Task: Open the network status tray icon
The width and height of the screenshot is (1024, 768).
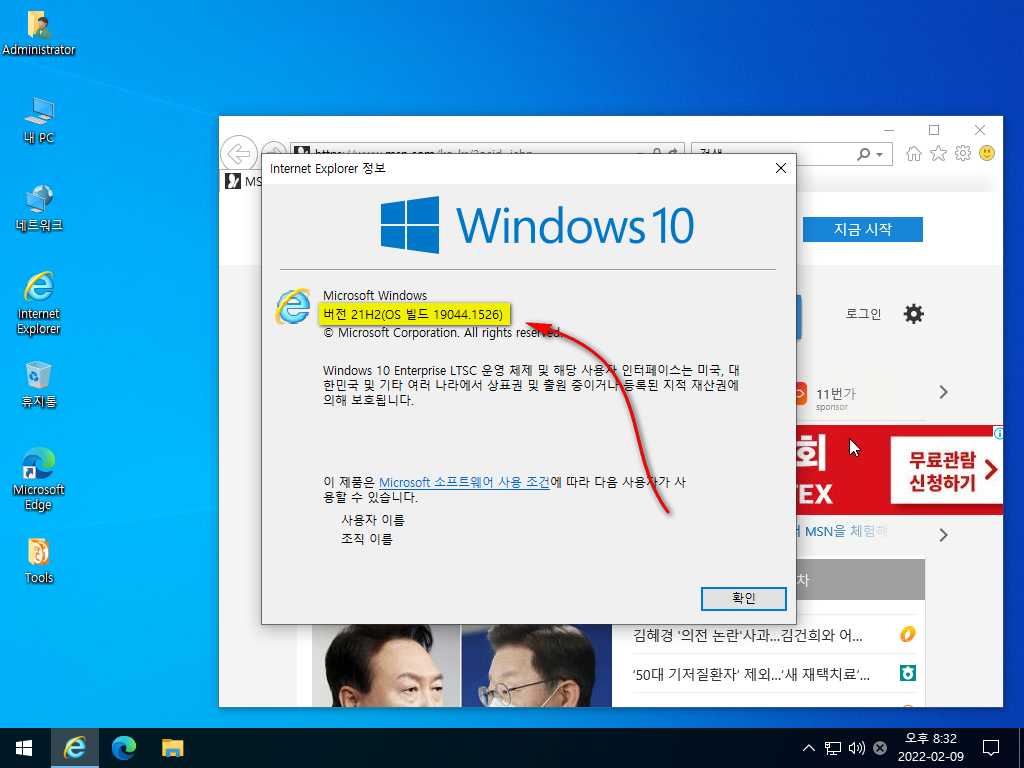Action: click(833, 748)
